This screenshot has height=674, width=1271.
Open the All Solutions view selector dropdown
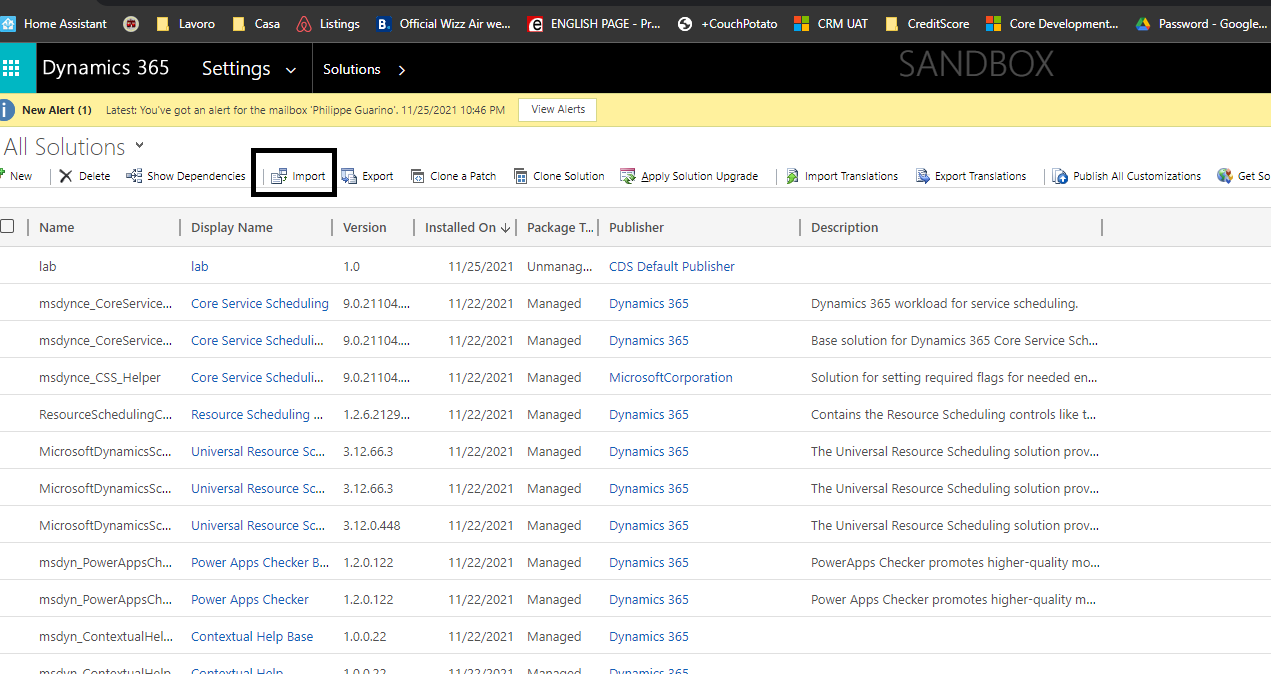(x=140, y=145)
